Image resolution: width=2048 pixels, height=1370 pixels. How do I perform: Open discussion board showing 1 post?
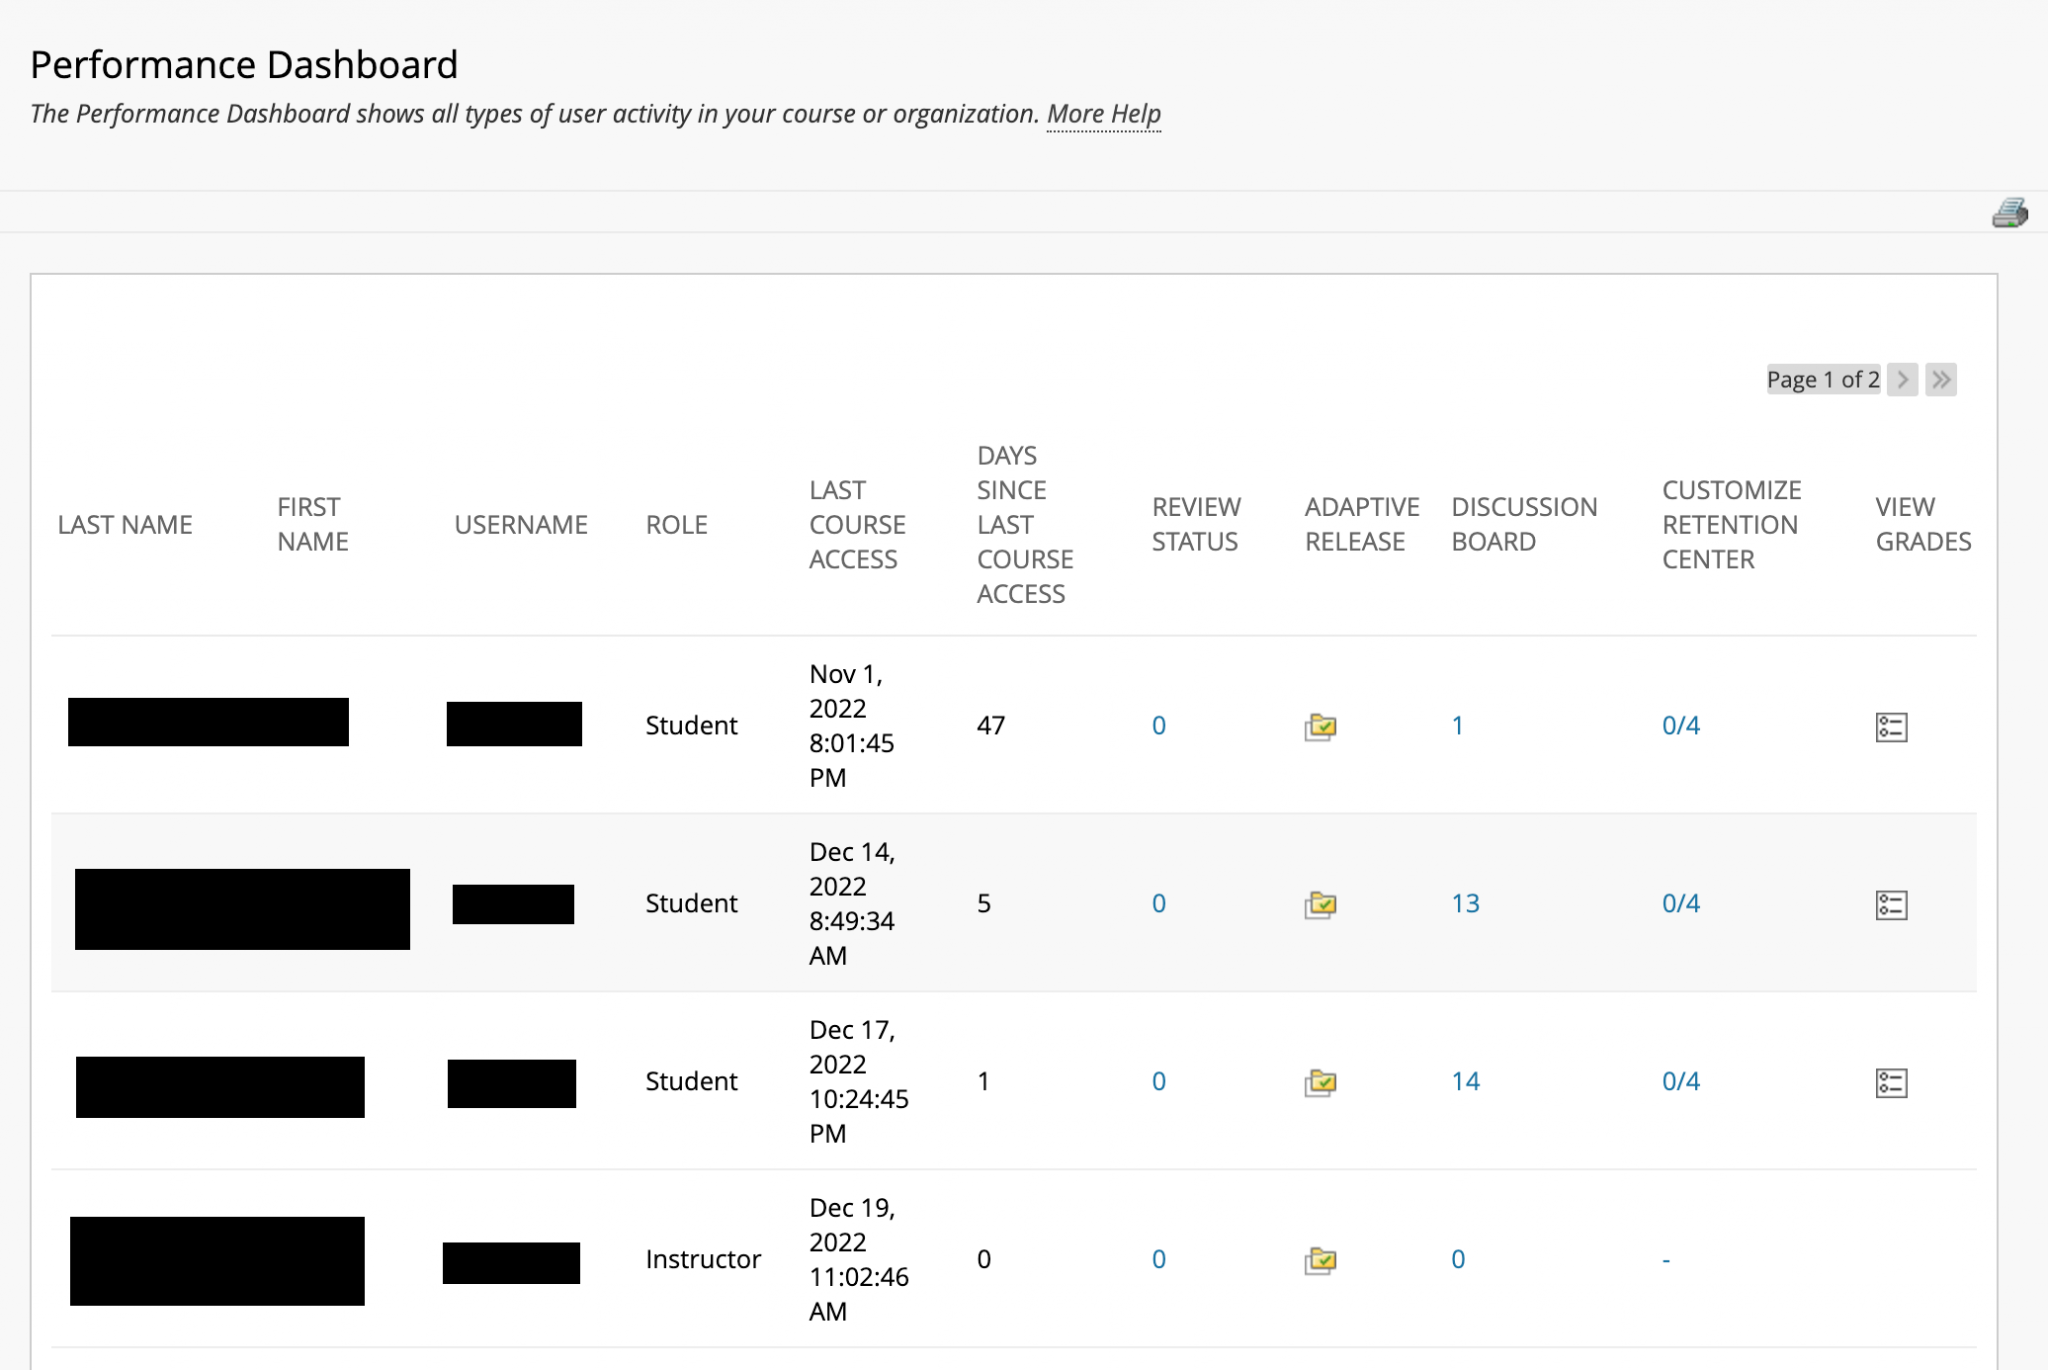1458,726
